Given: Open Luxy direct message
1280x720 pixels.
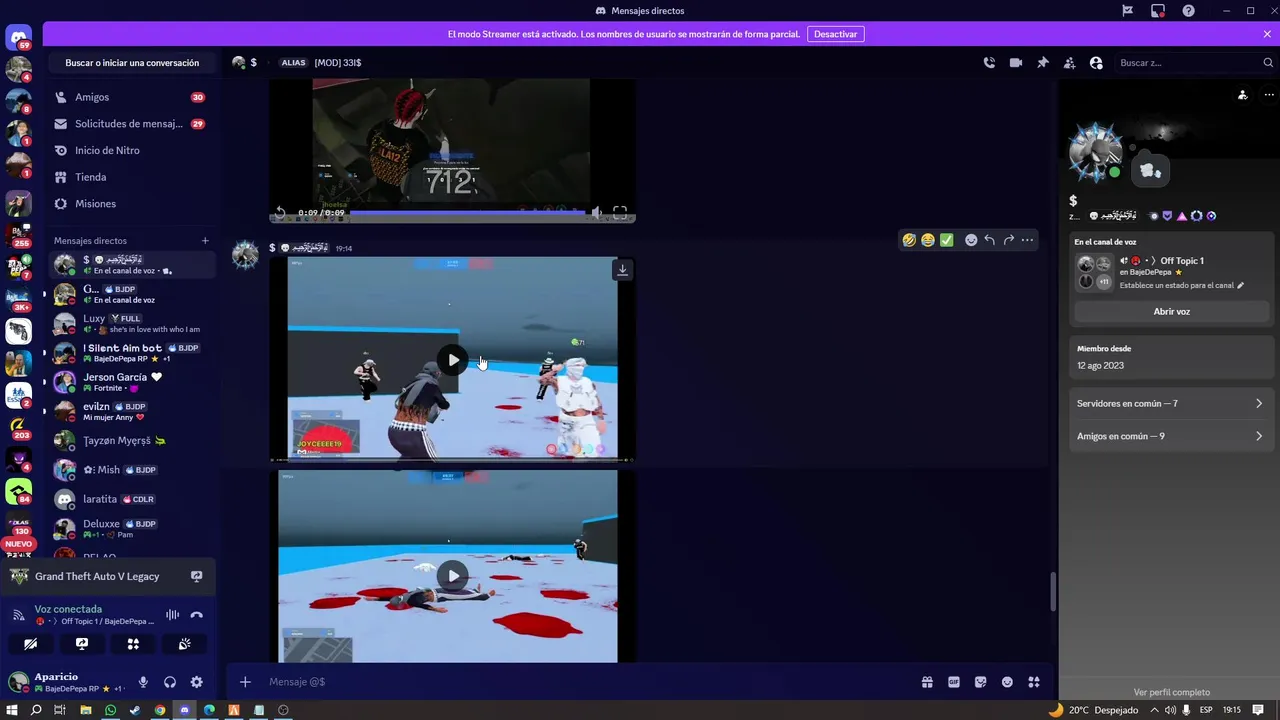Looking at the screenshot, I should coord(131,323).
